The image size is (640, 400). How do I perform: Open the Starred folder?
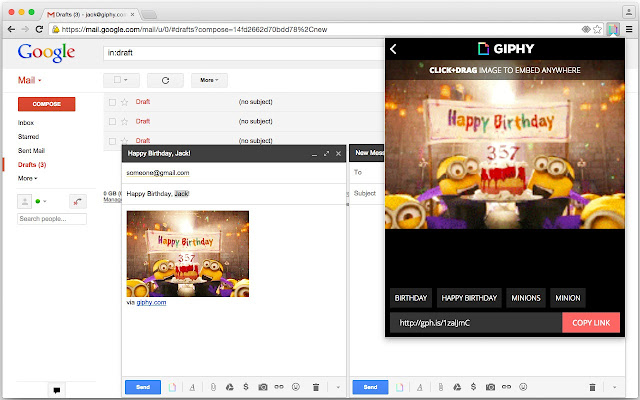click(x=29, y=137)
